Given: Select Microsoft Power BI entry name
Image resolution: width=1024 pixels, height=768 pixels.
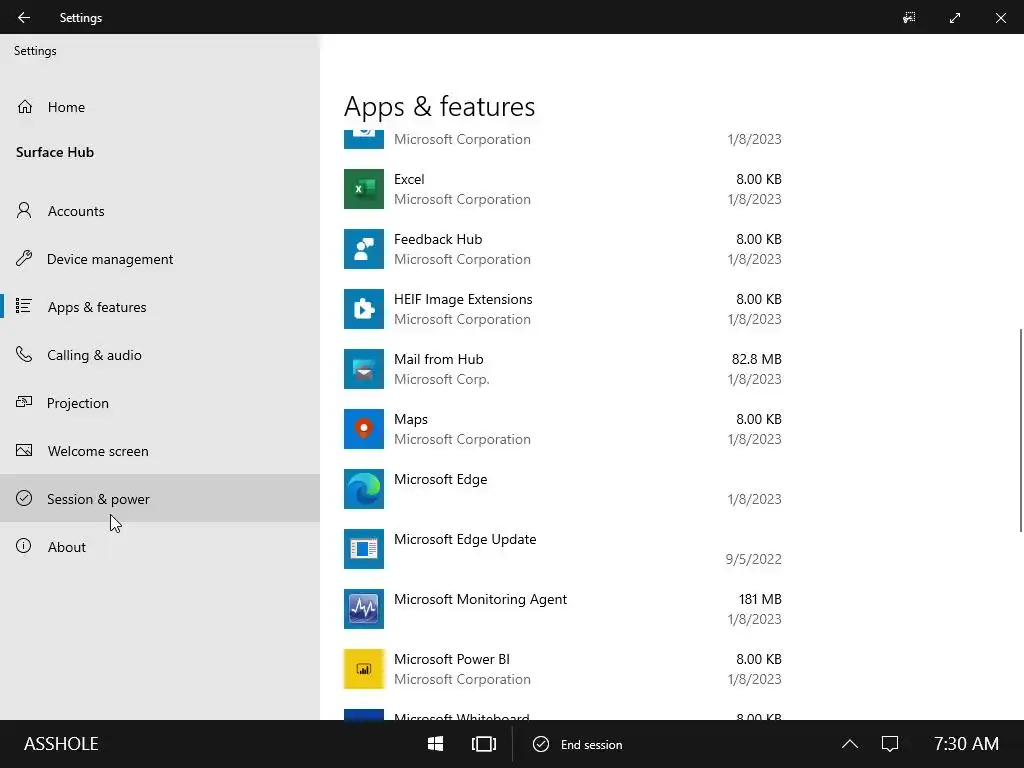Looking at the screenshot, I should [x=451, y=660].
